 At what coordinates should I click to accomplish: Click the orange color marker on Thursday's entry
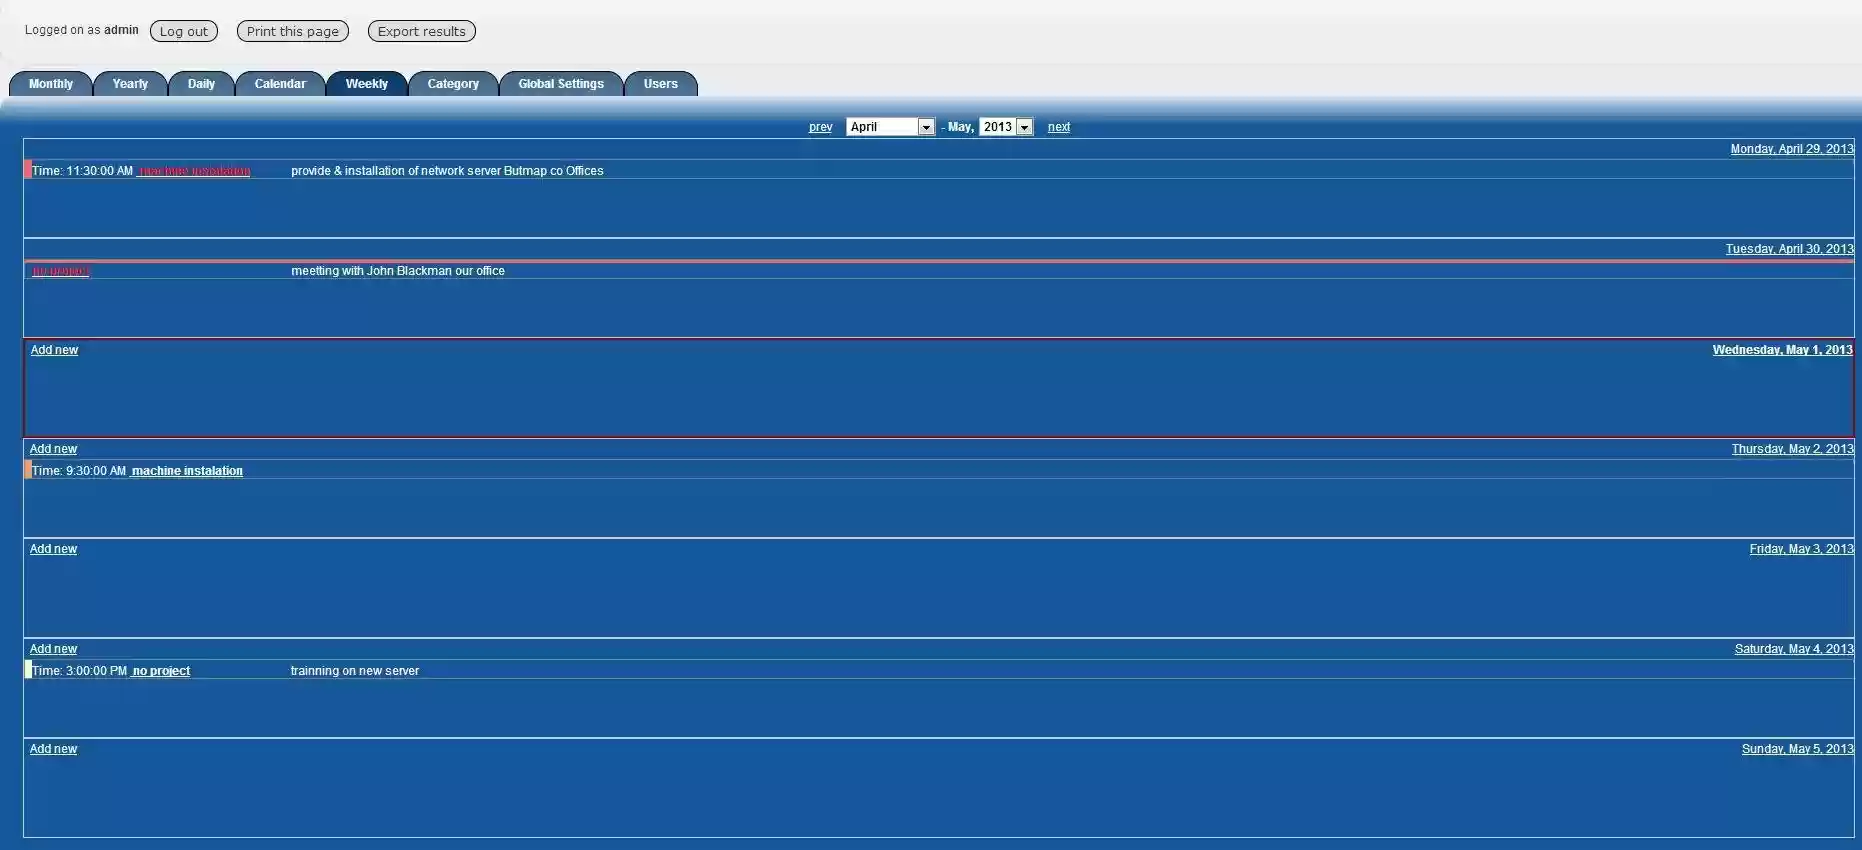(x=28, y=470)
